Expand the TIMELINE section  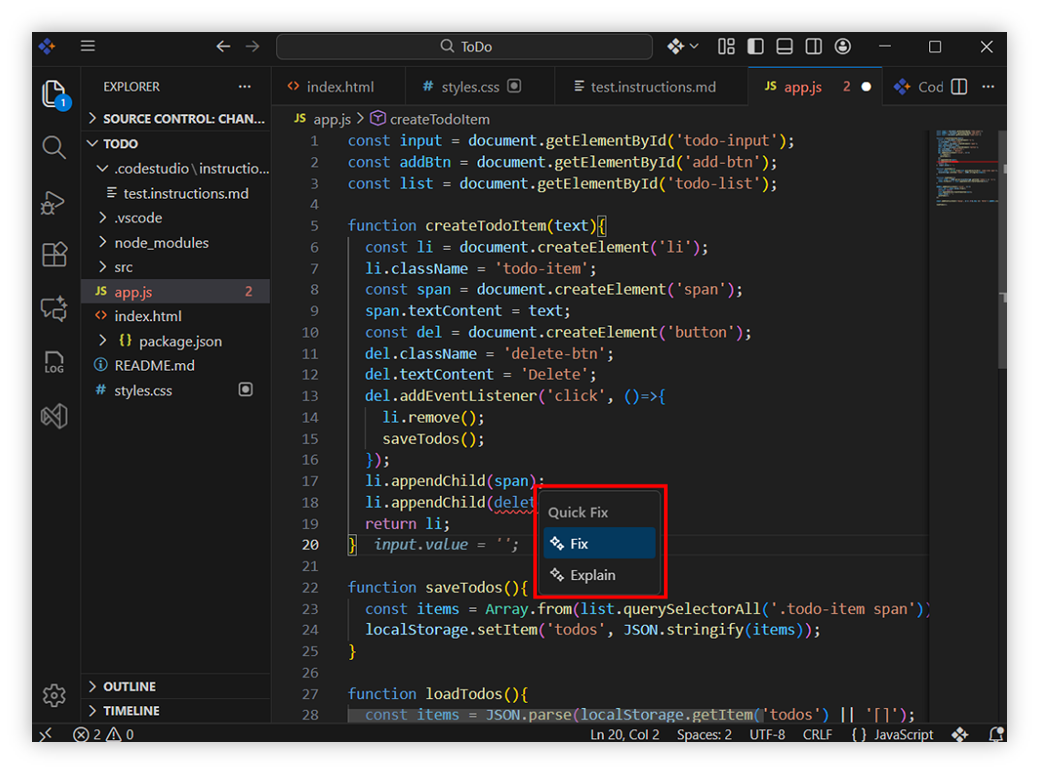(131, 711)
